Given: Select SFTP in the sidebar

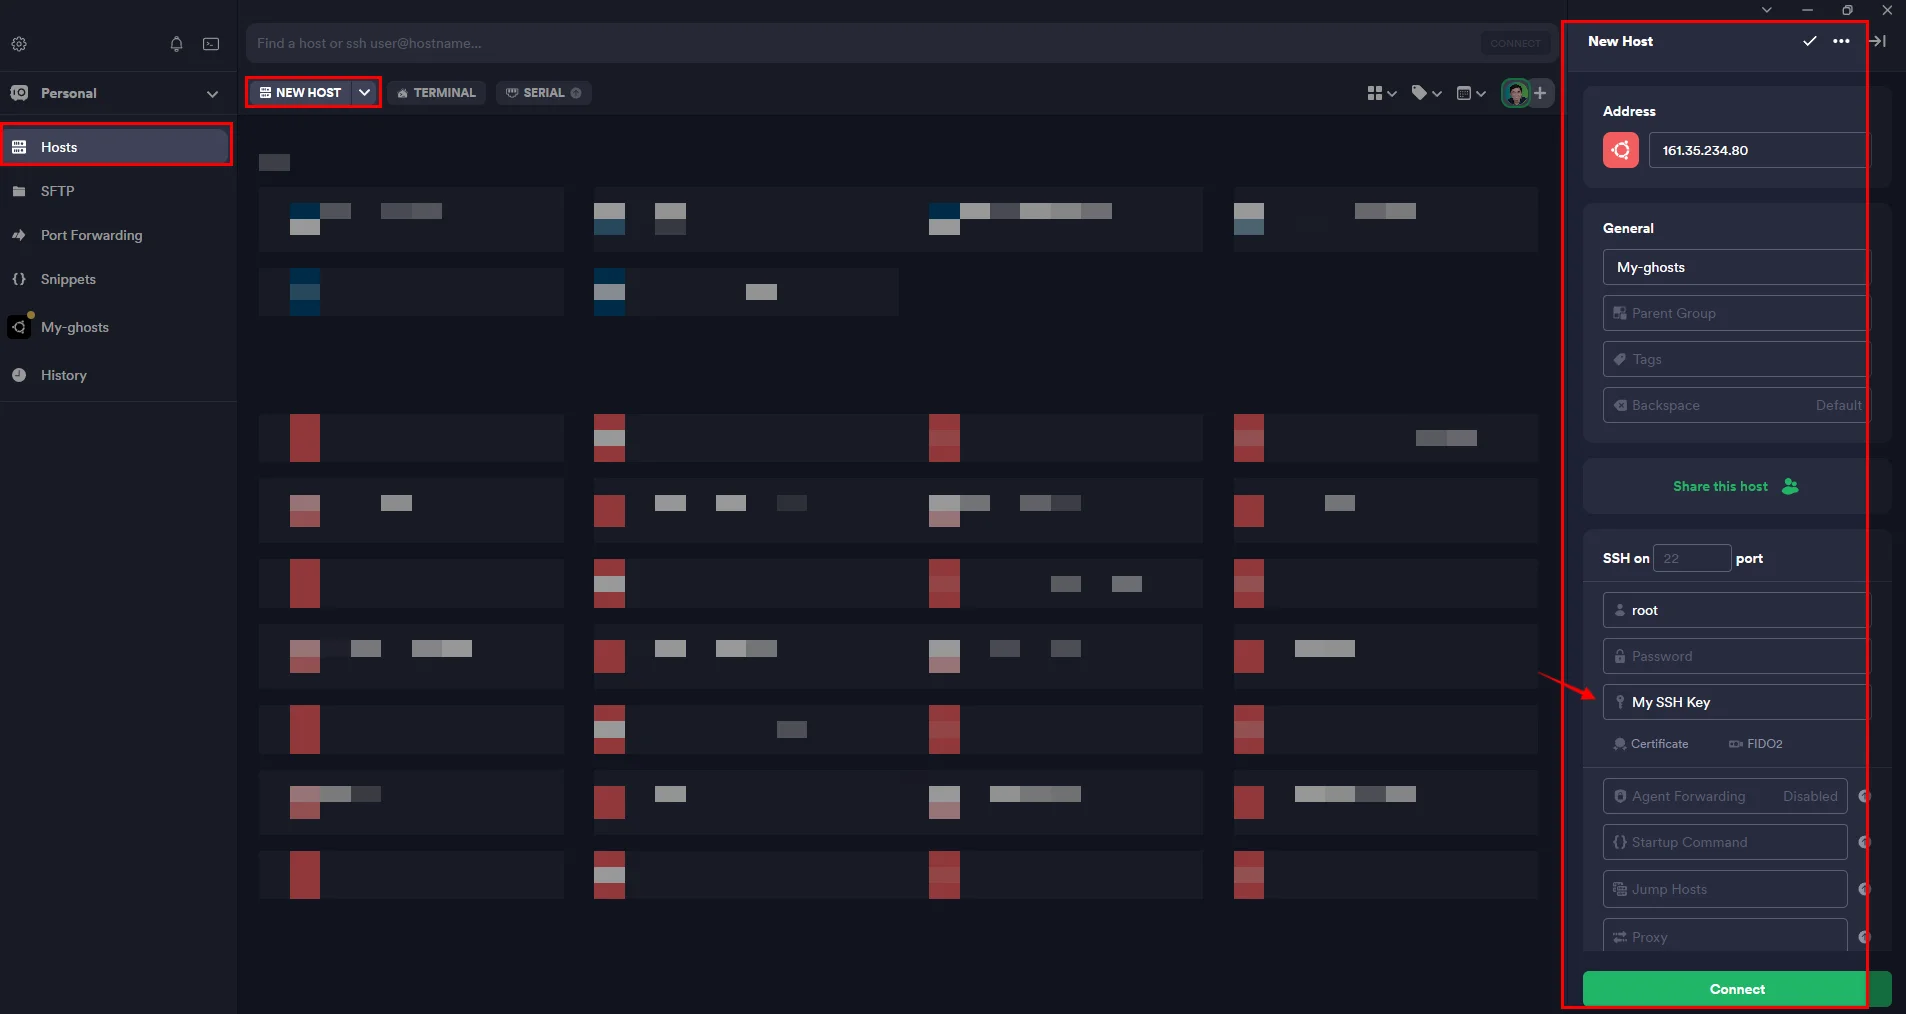Looking at the screenshot, I should click(58, 191).
